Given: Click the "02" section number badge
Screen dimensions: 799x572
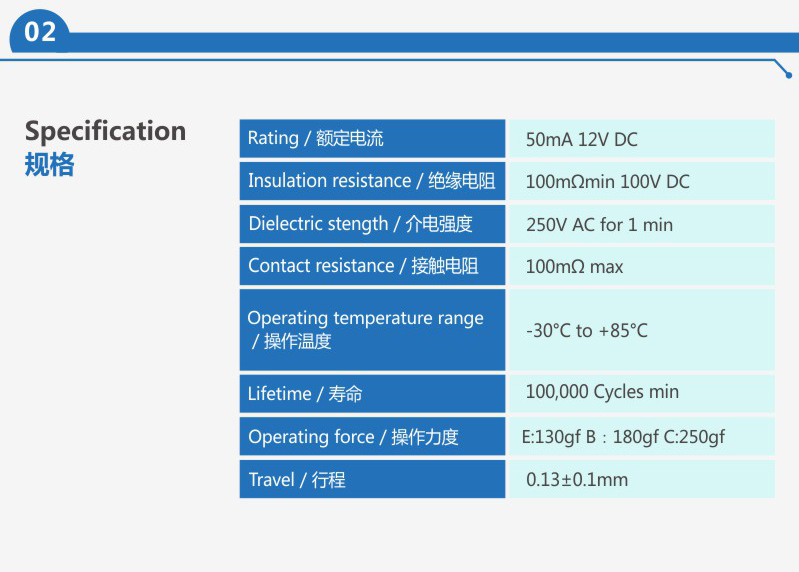Looking at the screenshot, I should click(41, 32).
